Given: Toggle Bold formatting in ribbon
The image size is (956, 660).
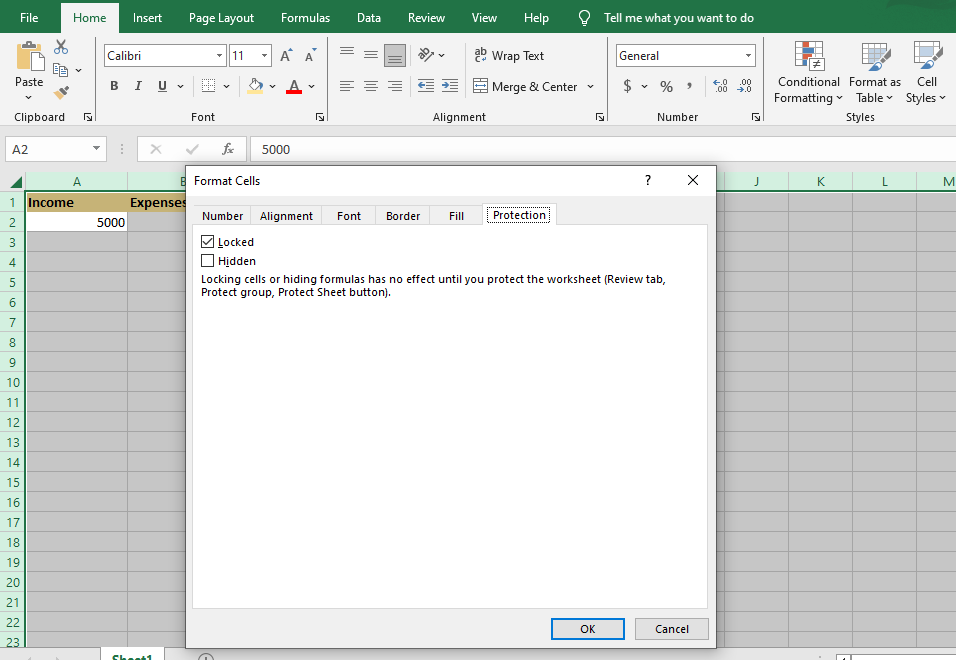Looking at the screenshot, I should pos(114,86).
